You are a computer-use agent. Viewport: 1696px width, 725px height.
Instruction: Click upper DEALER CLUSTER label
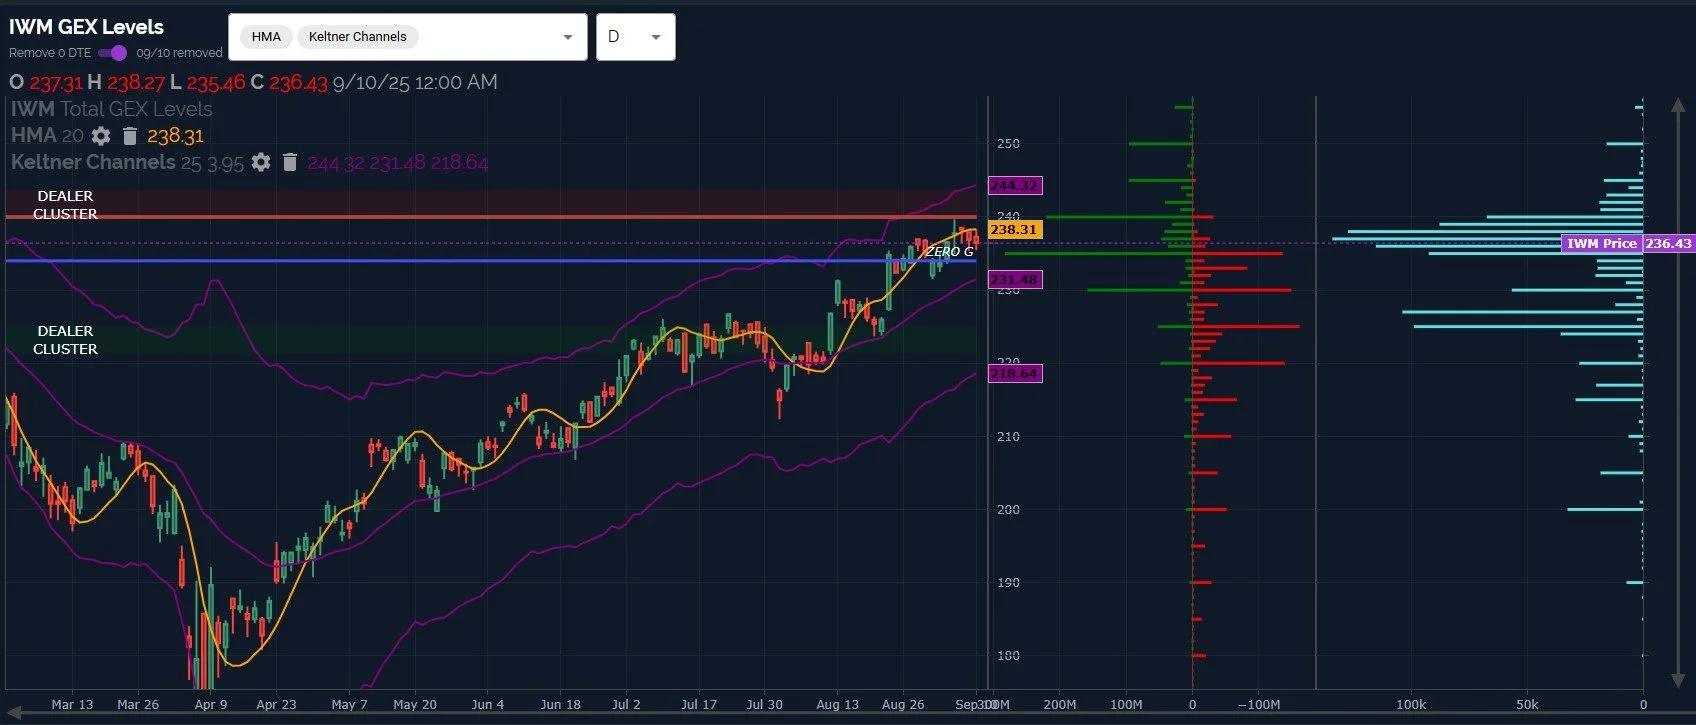[x=65, y=205]
